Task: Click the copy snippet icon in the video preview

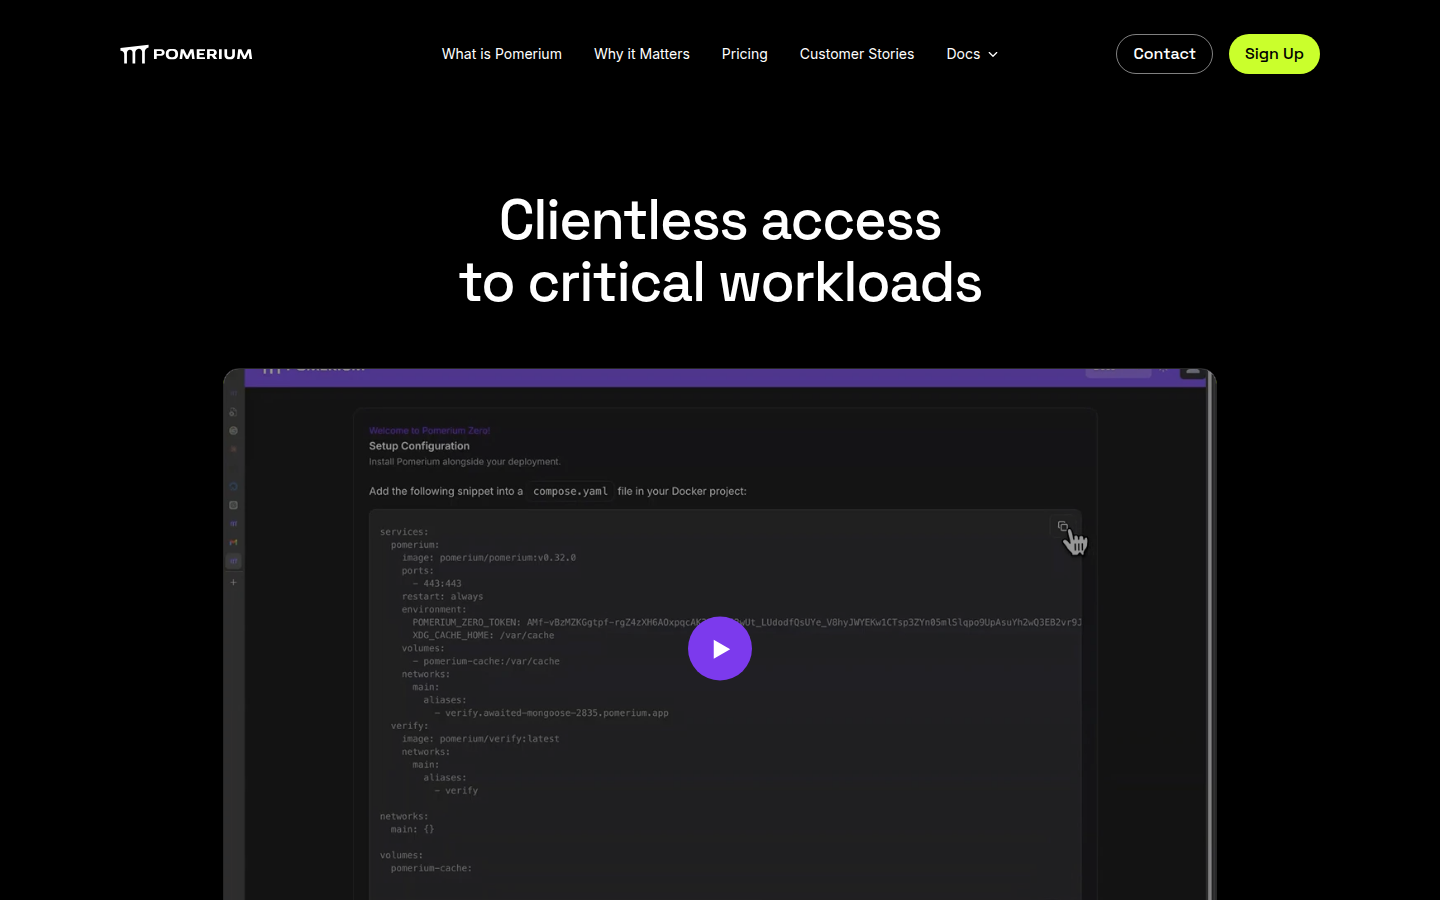Action: coord(1063,526)
